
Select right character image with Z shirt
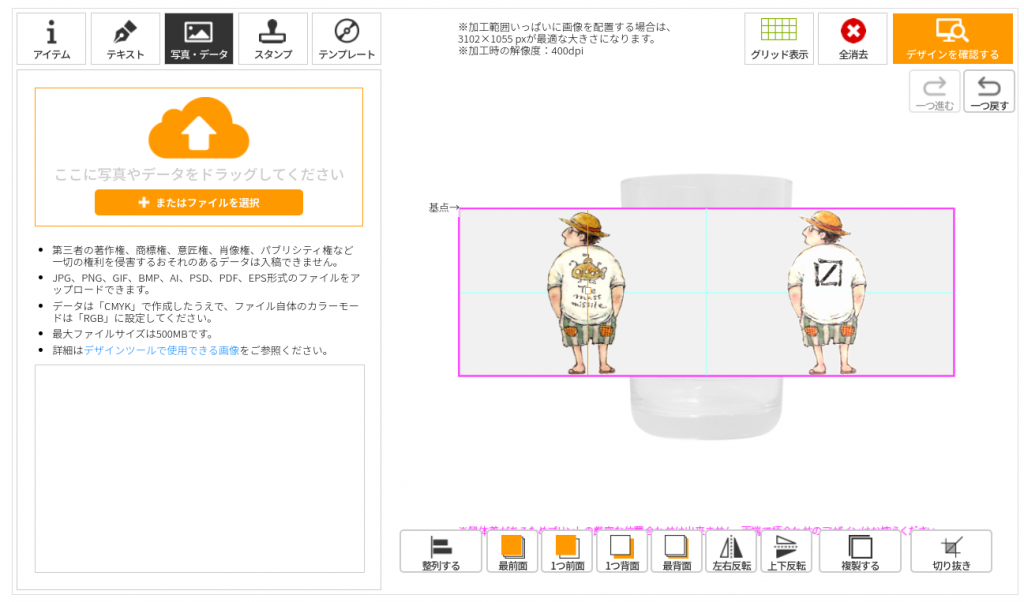pyautogui.click(x=827, y=292)
